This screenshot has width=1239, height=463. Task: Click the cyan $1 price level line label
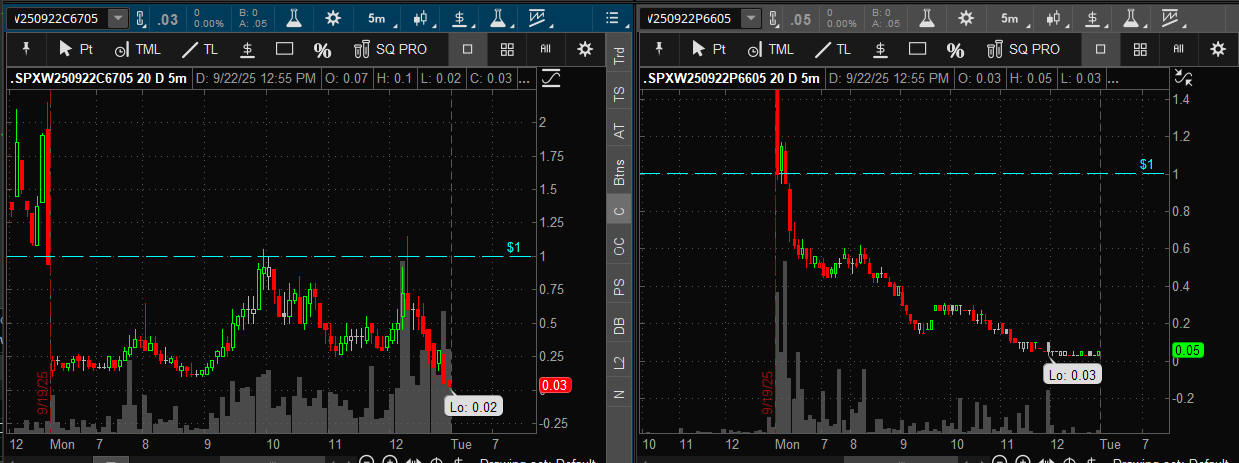[514, 247]
